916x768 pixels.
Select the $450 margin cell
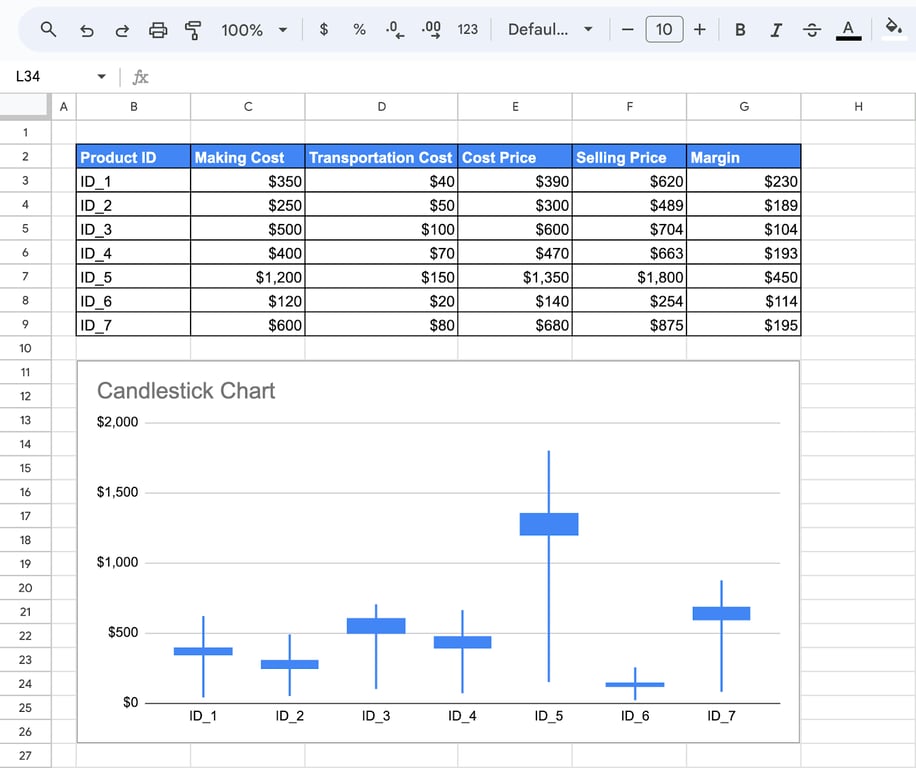pos(744,277)
